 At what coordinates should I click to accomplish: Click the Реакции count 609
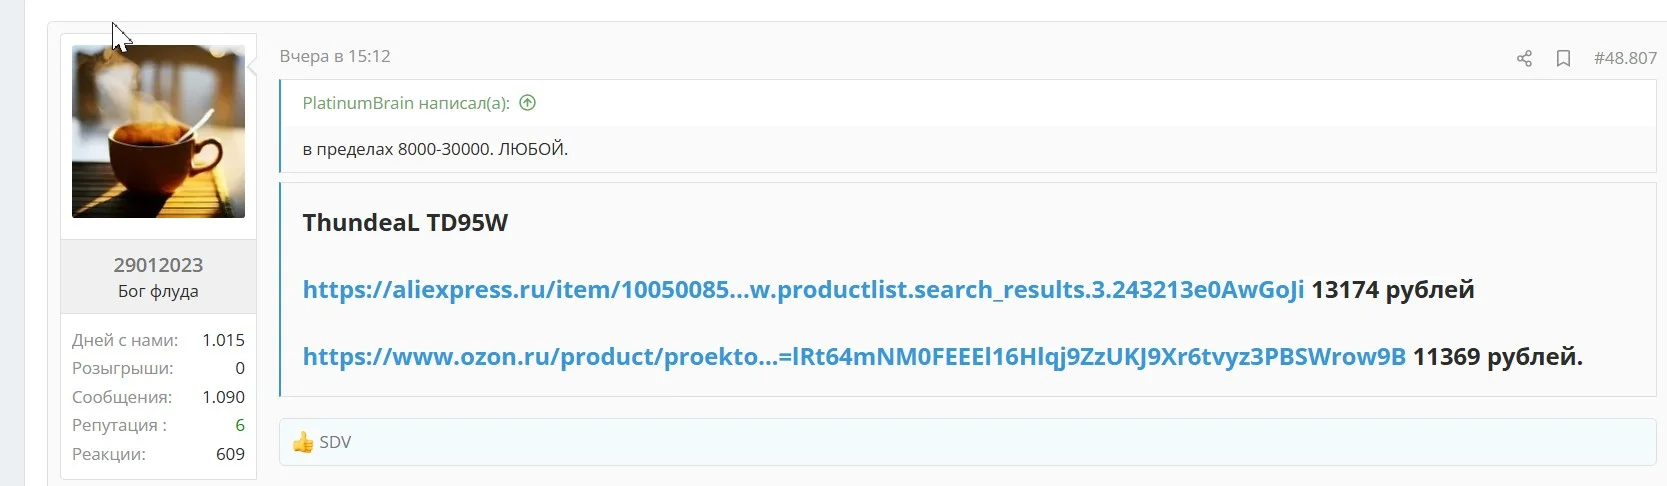point(230,454)
